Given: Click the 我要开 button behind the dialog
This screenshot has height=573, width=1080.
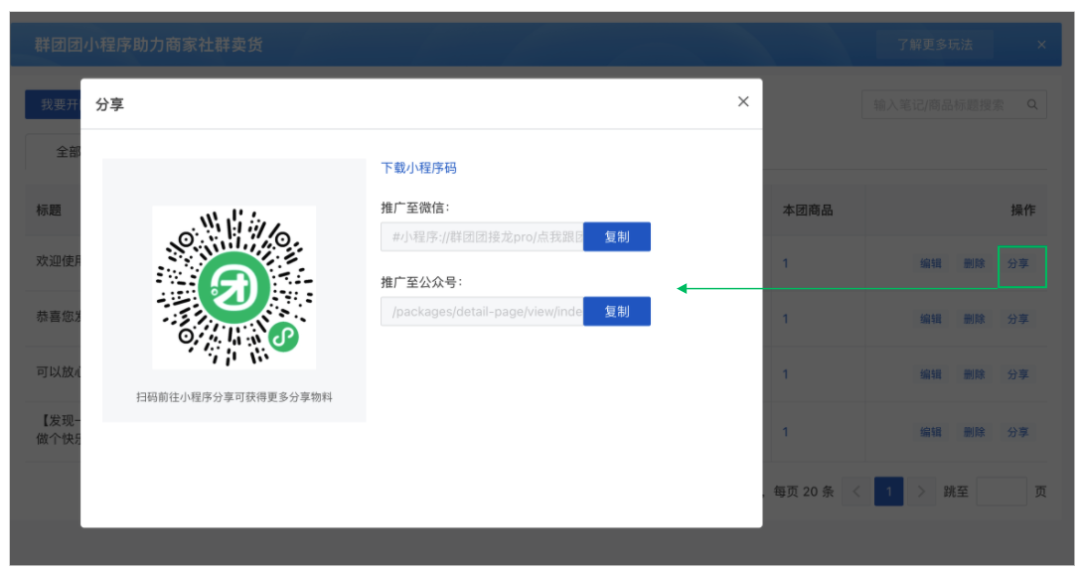Looking at the screenshot, I should point(53,105).
